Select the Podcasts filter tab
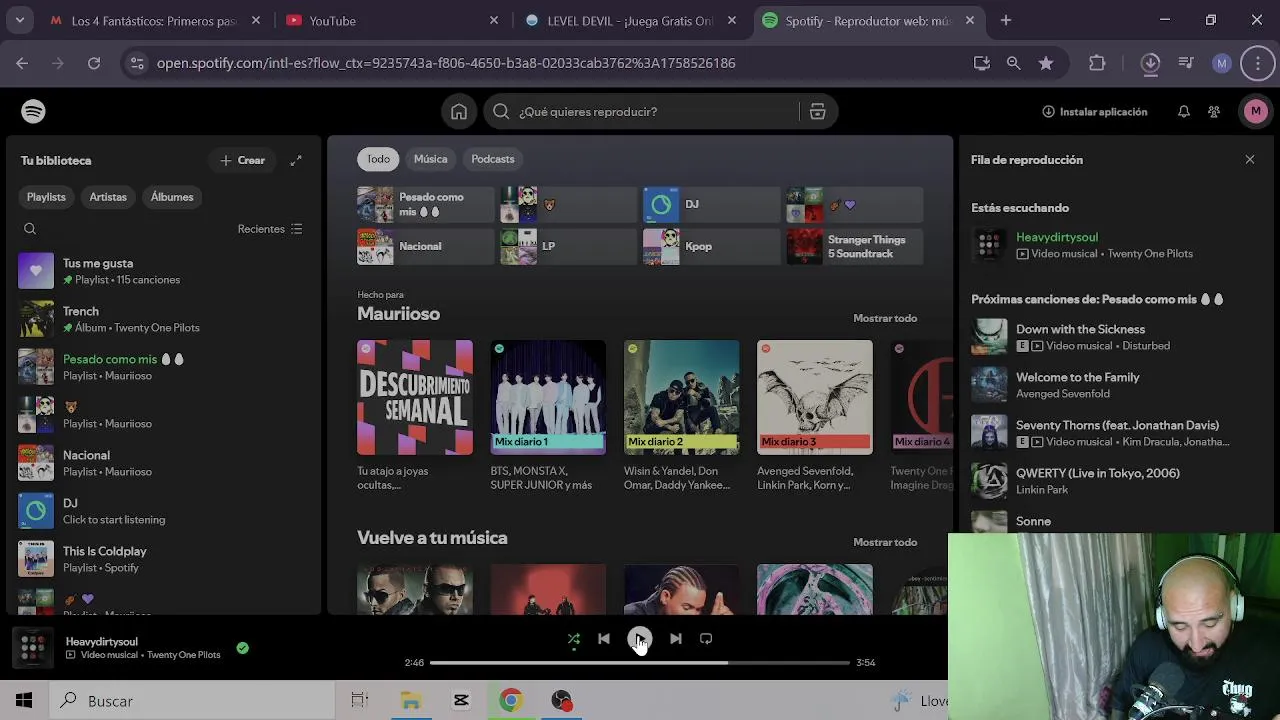 [x=493, y=159]
